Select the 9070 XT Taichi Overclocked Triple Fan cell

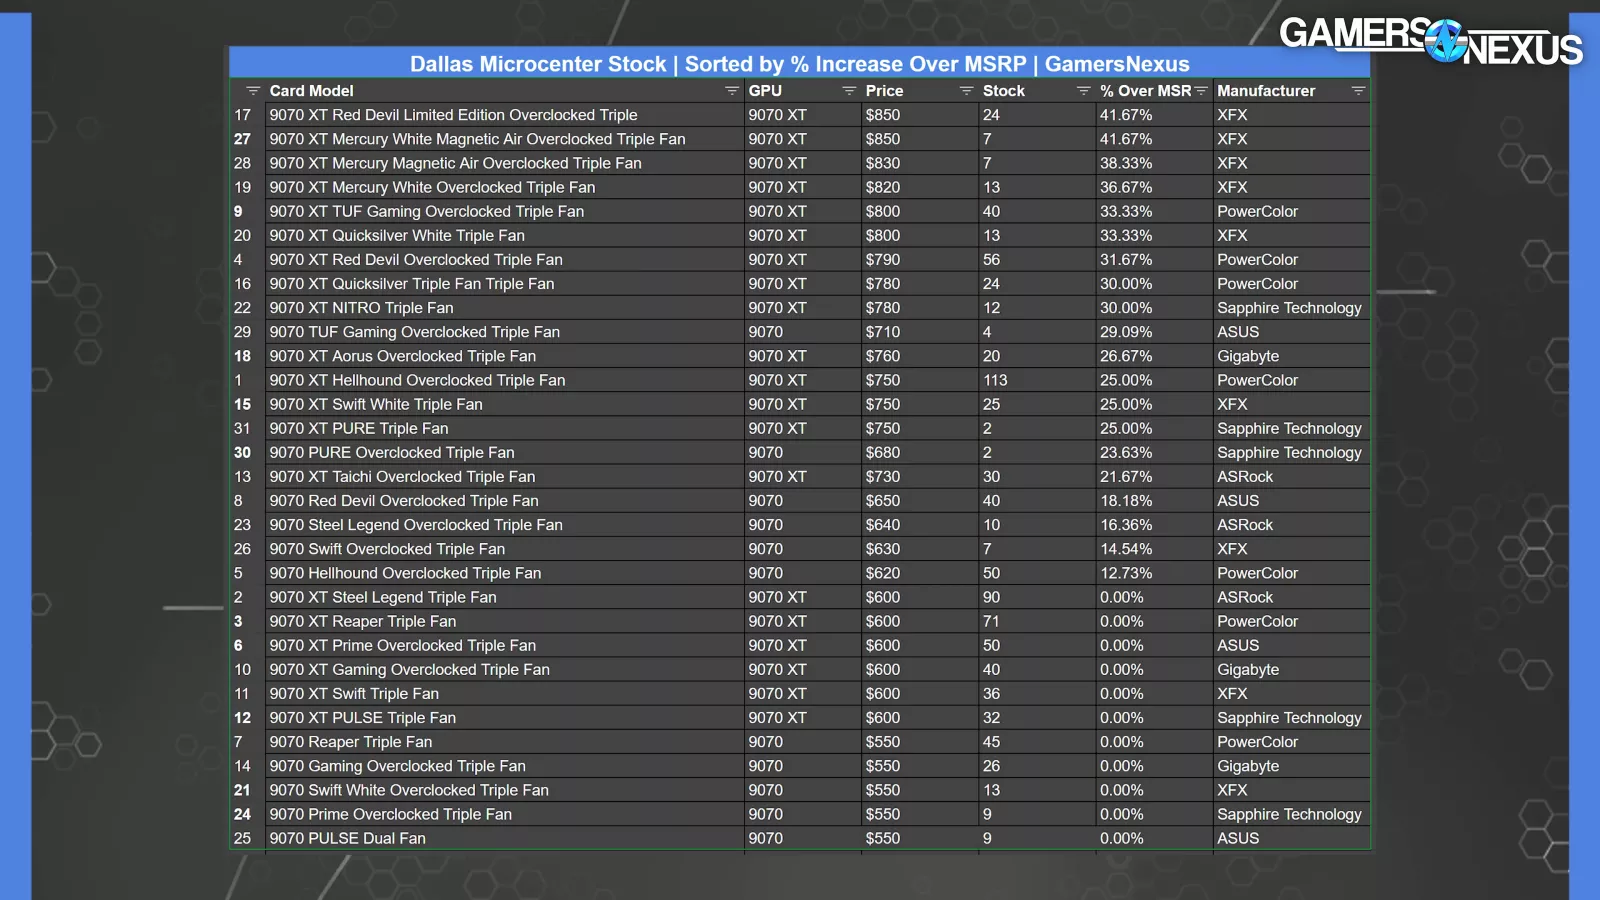click(x=402, y=477)
